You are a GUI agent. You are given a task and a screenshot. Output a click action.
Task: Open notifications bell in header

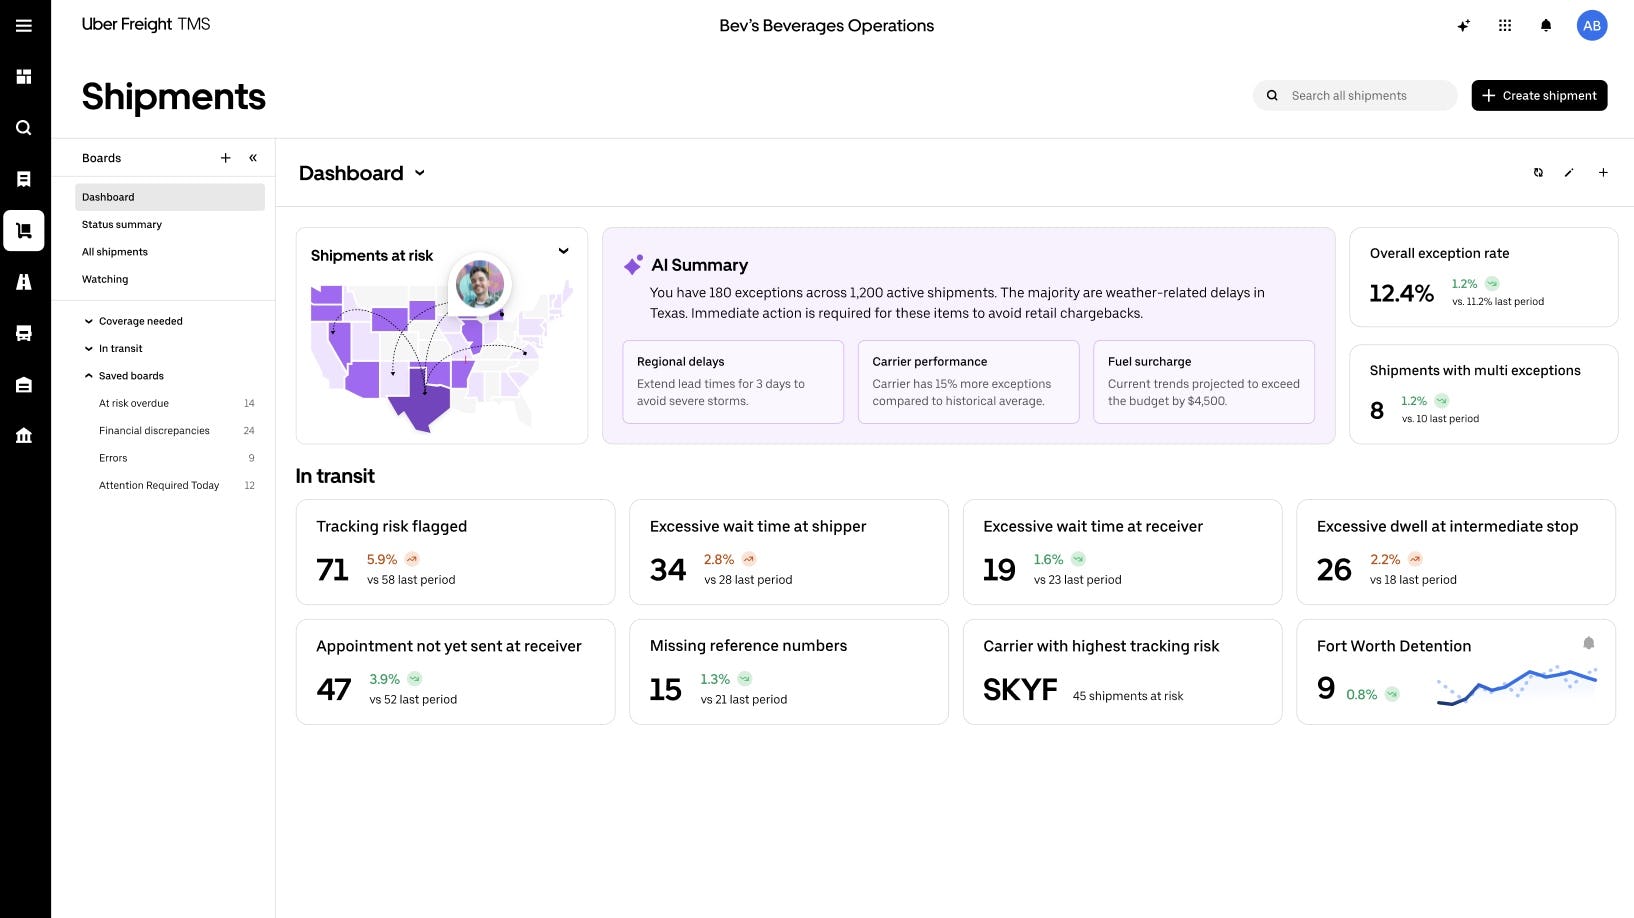click(x=1546, y=26)
